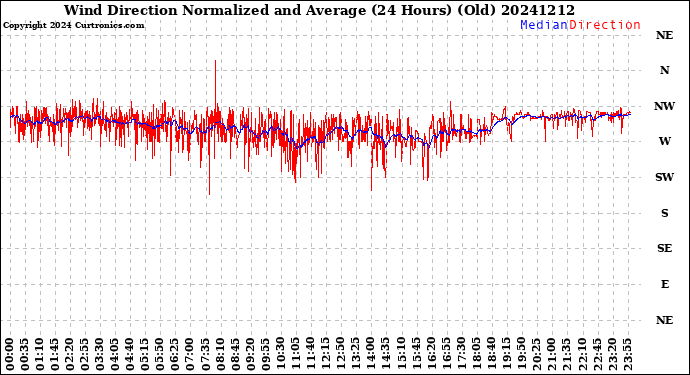Click the 00:35 time axis label

[25, 355]
